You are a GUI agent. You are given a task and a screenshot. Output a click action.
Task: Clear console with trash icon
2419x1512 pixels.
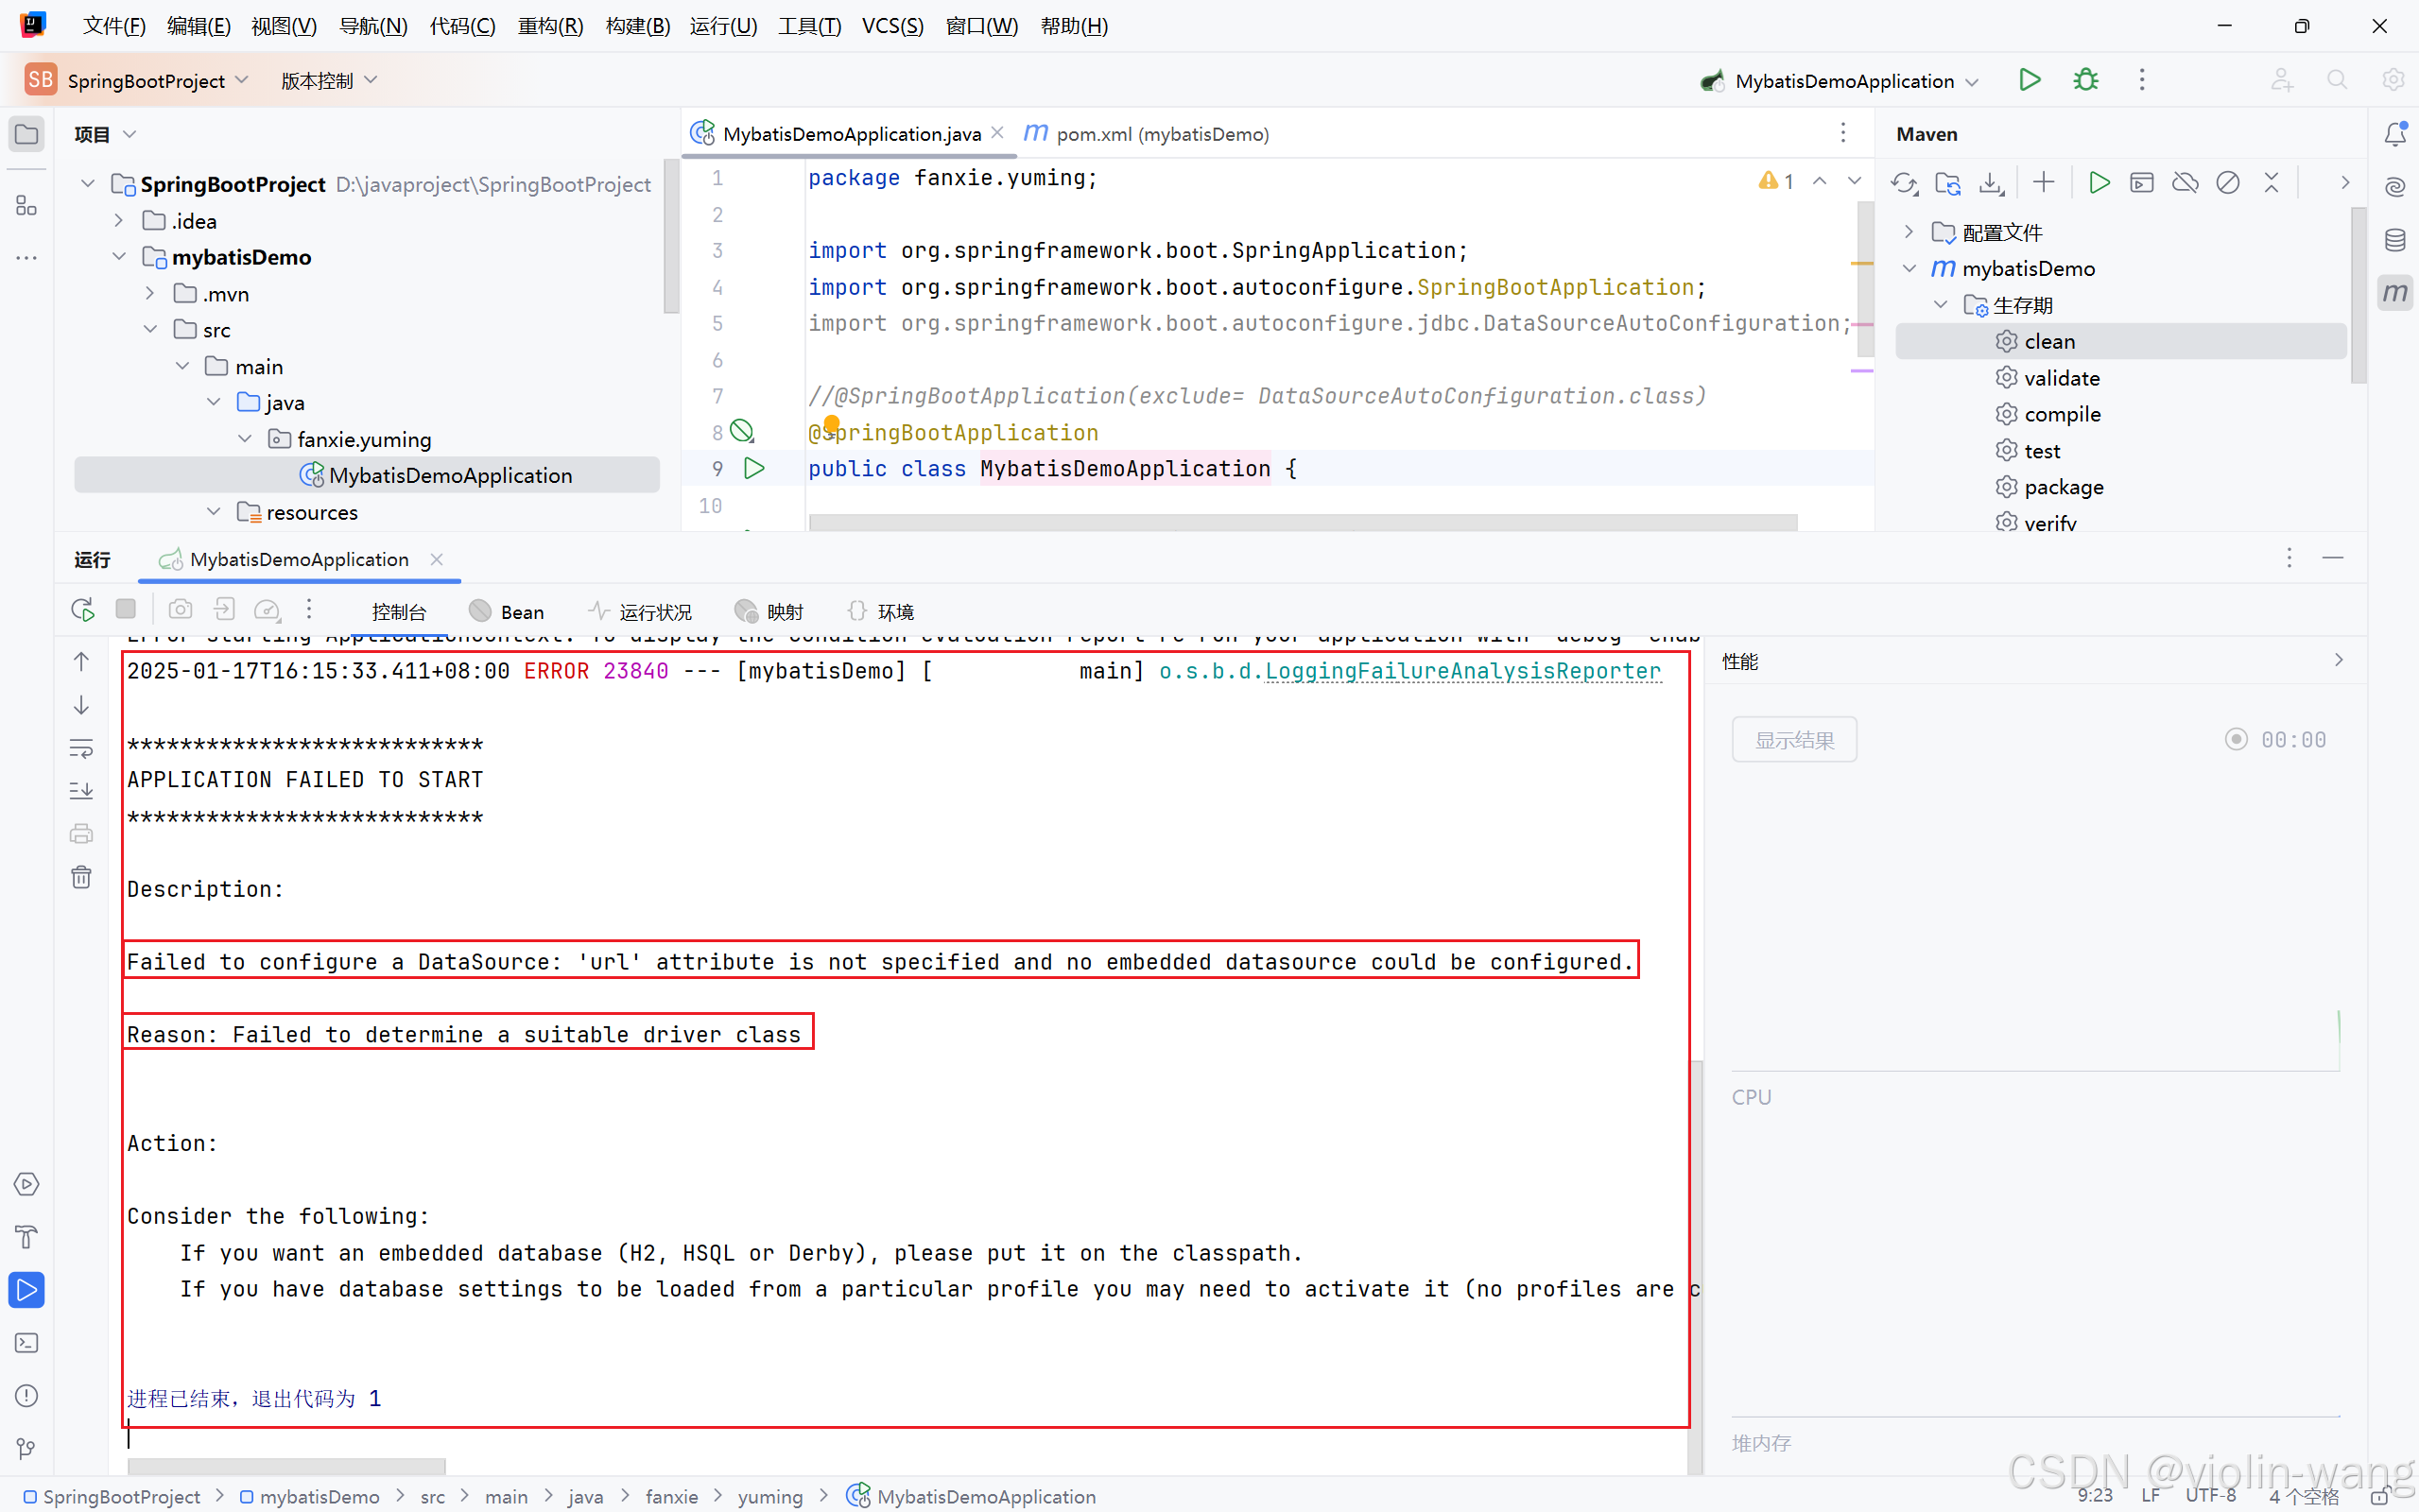pos(82,877)
